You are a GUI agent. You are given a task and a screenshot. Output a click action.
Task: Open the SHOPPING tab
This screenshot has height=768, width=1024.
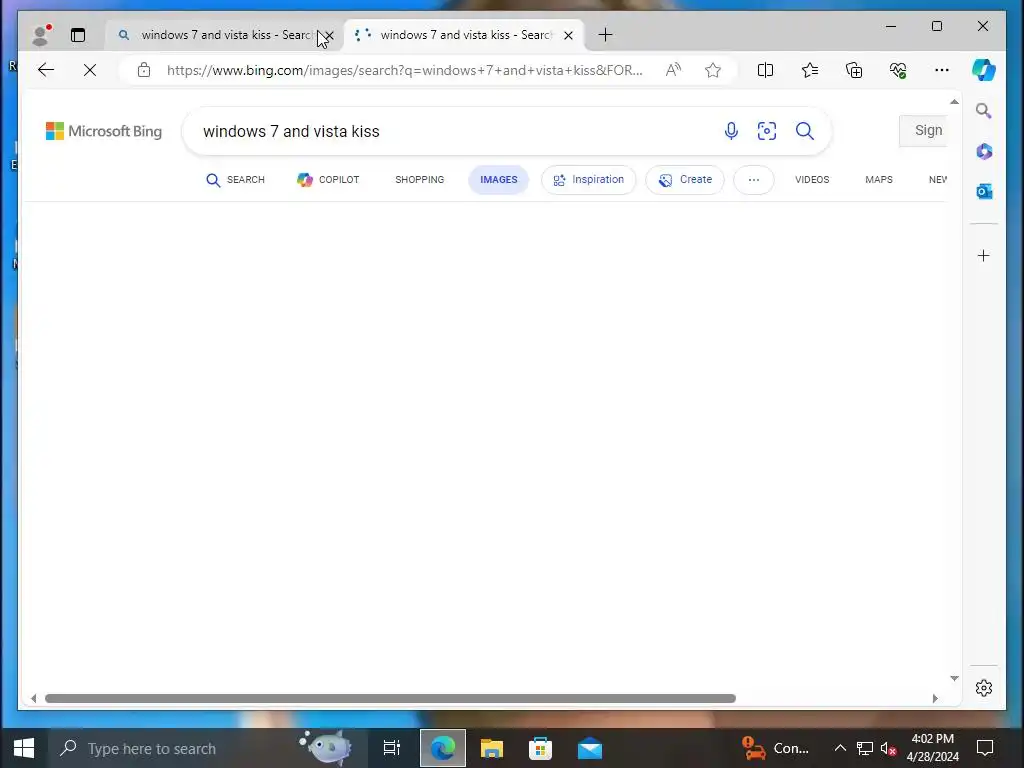point(419,180)
